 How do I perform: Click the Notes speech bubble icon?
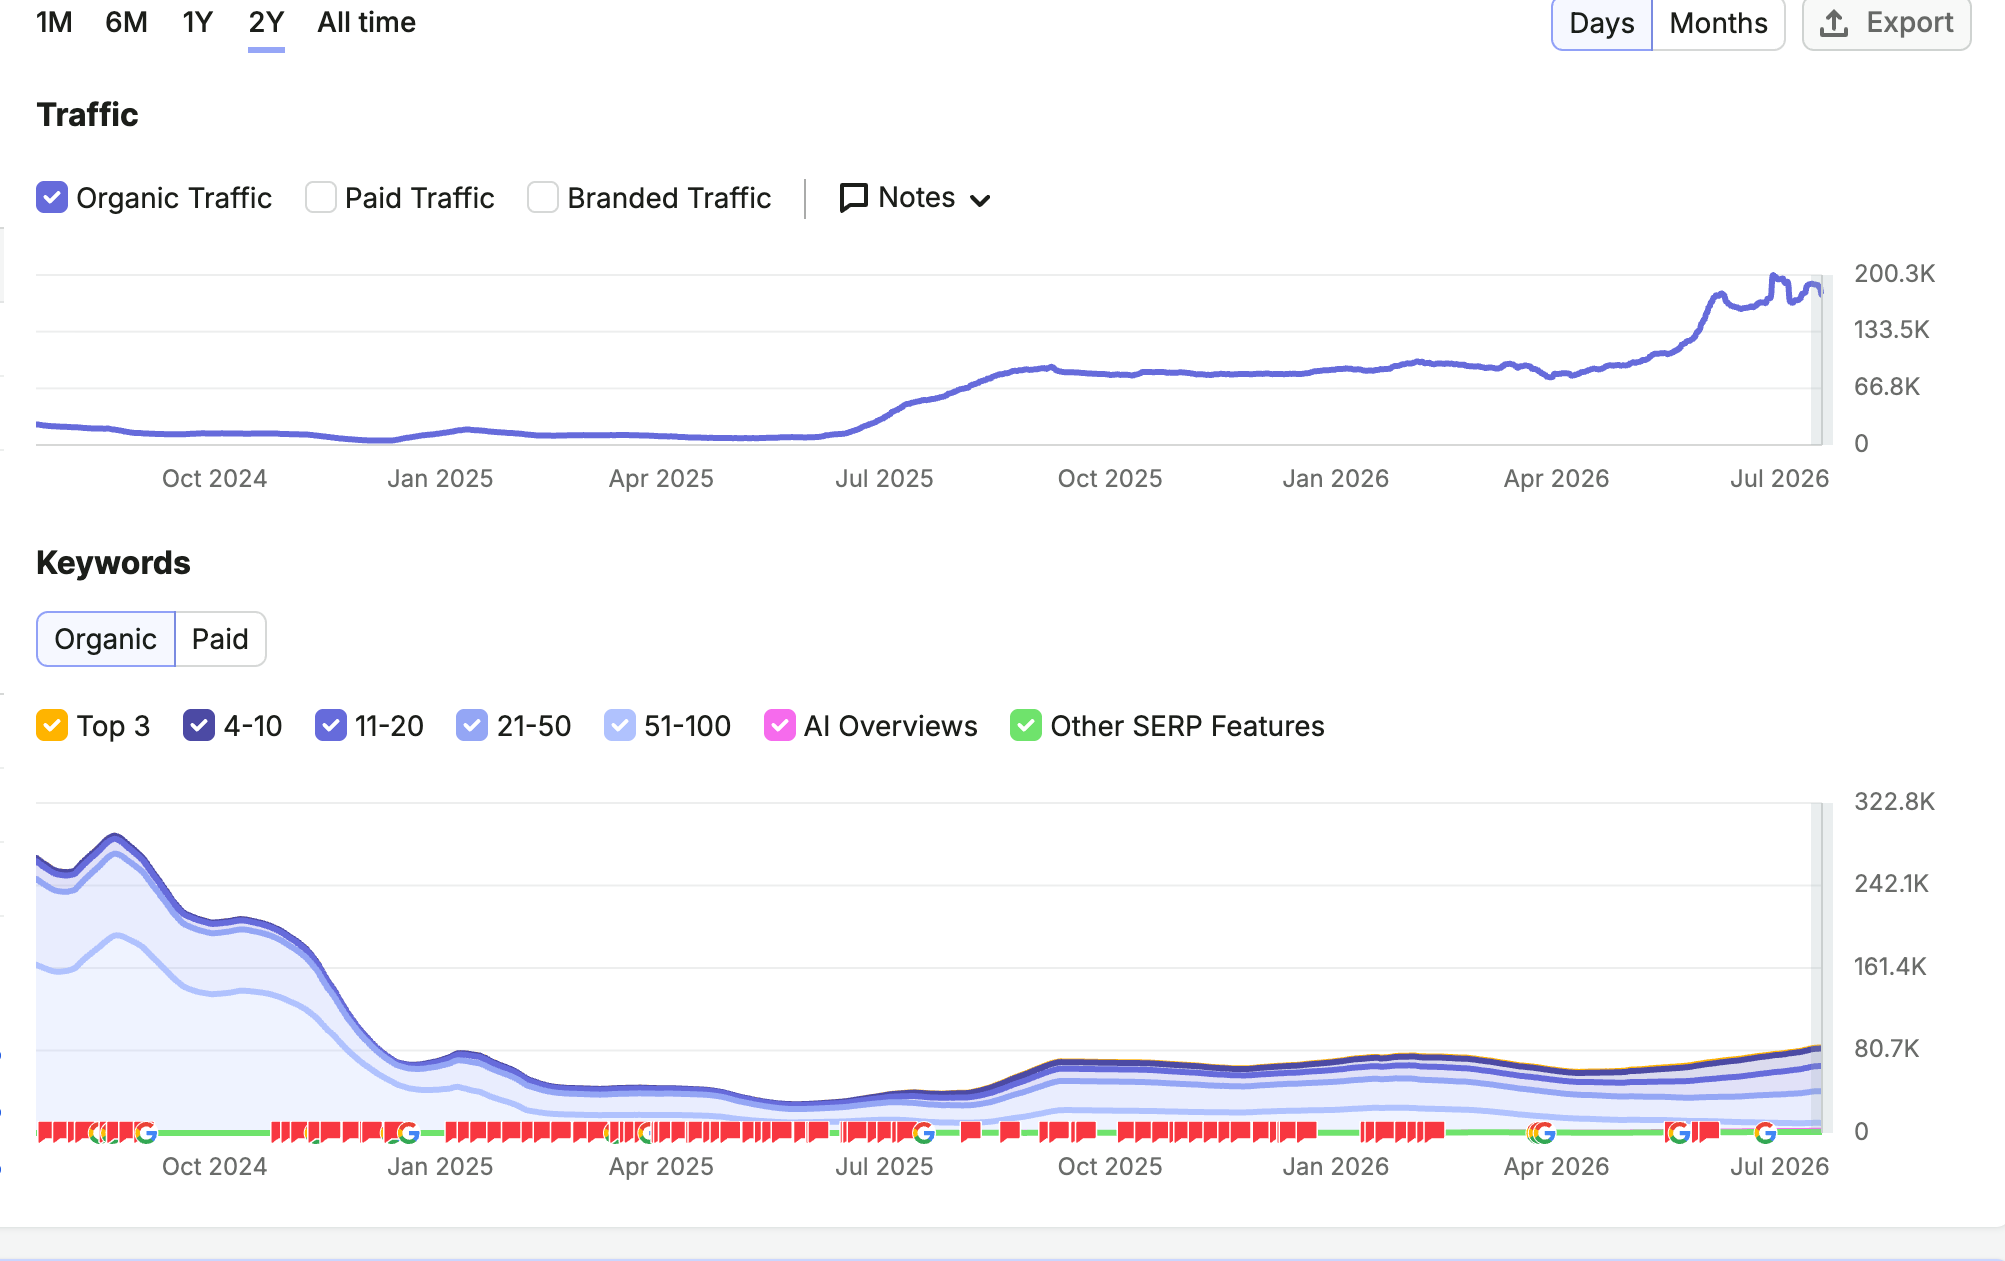[x=853, y=198]
